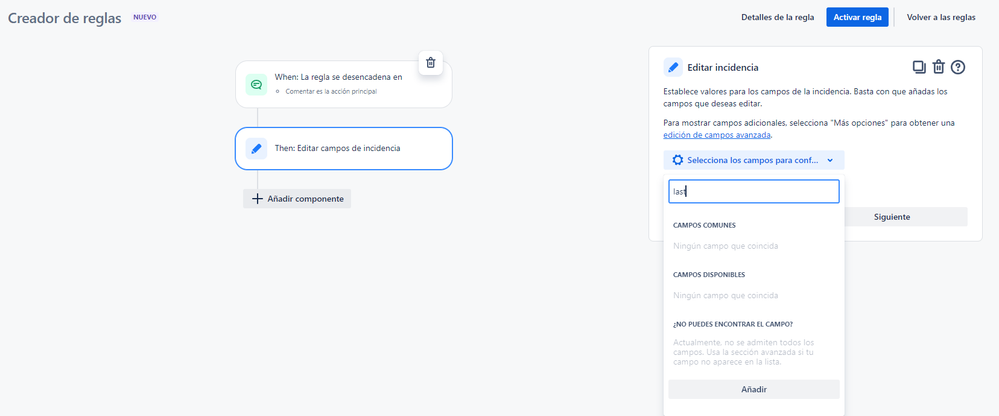This screenshot has width=999, height=416.
Task: Click the pencil icon in Editar incidencia header
Action: click(x=673, y=67)
